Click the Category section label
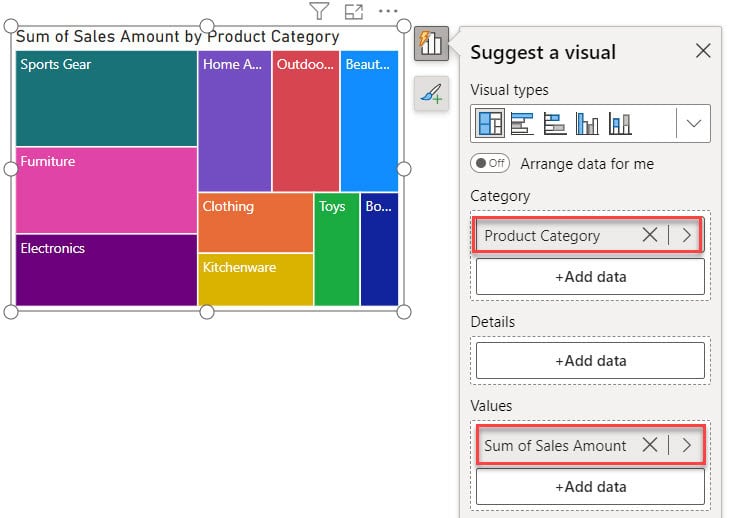 pyautogui.click(x=500, y=196)
